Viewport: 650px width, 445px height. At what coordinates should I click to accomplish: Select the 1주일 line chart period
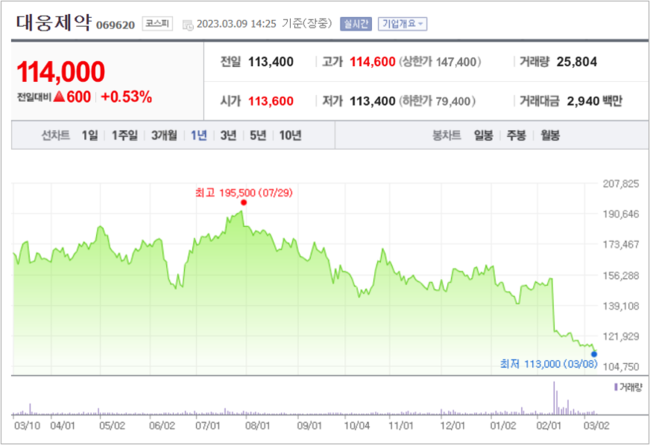coord(124,135)
